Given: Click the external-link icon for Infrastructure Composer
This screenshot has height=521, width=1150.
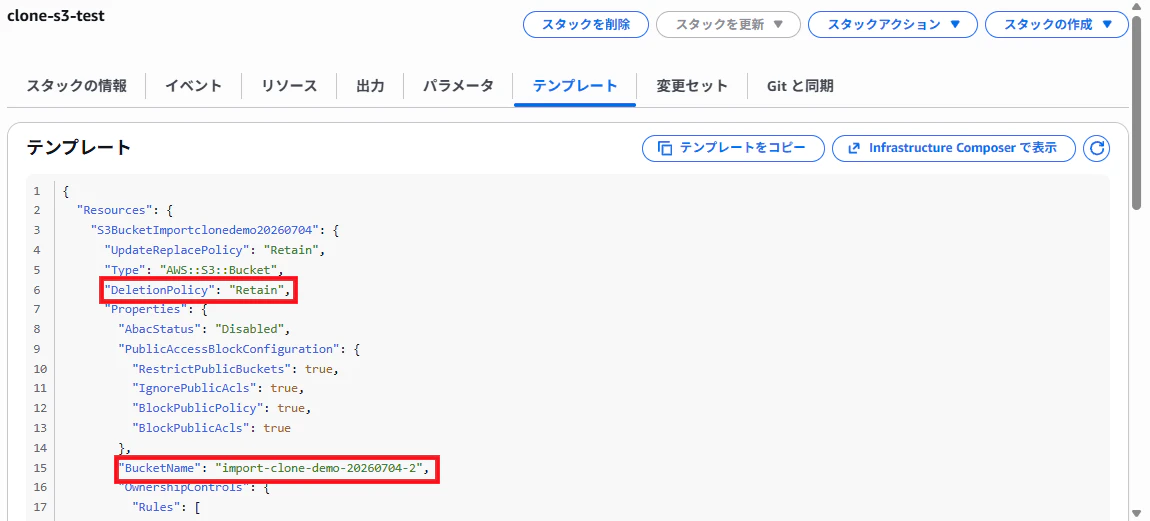Looking at the screenshot, I should tap(854, 148).
